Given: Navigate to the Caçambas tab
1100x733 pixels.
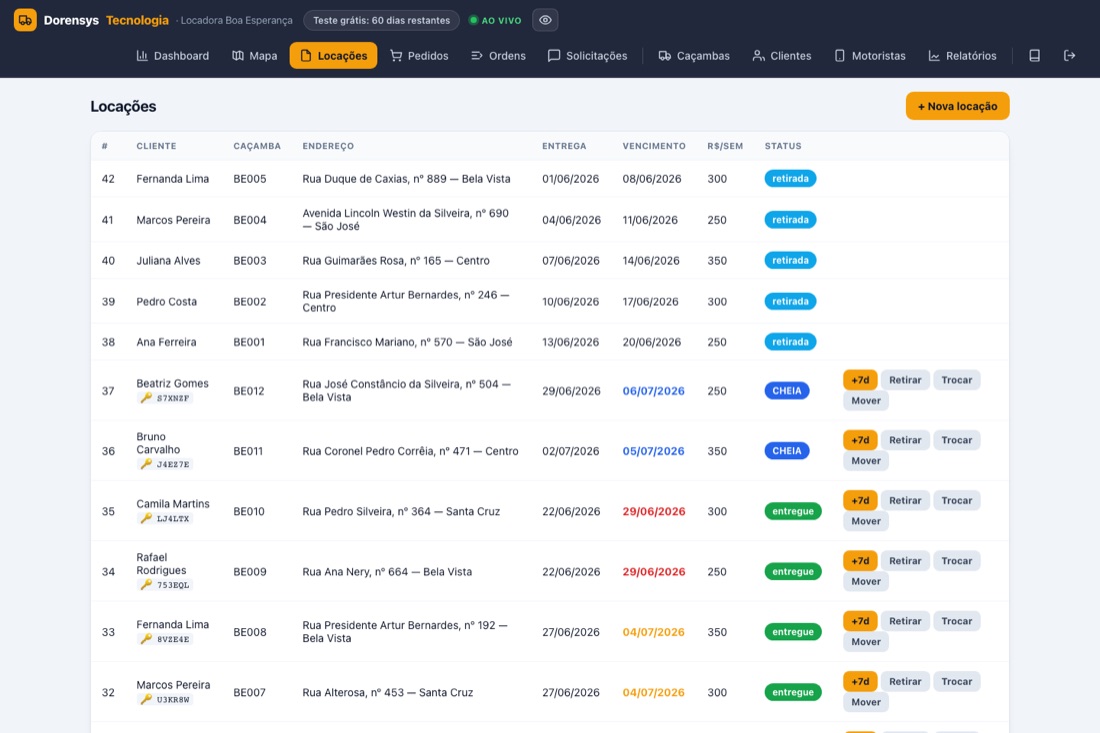Looking at the screenshot, I should tap(694, 55).
